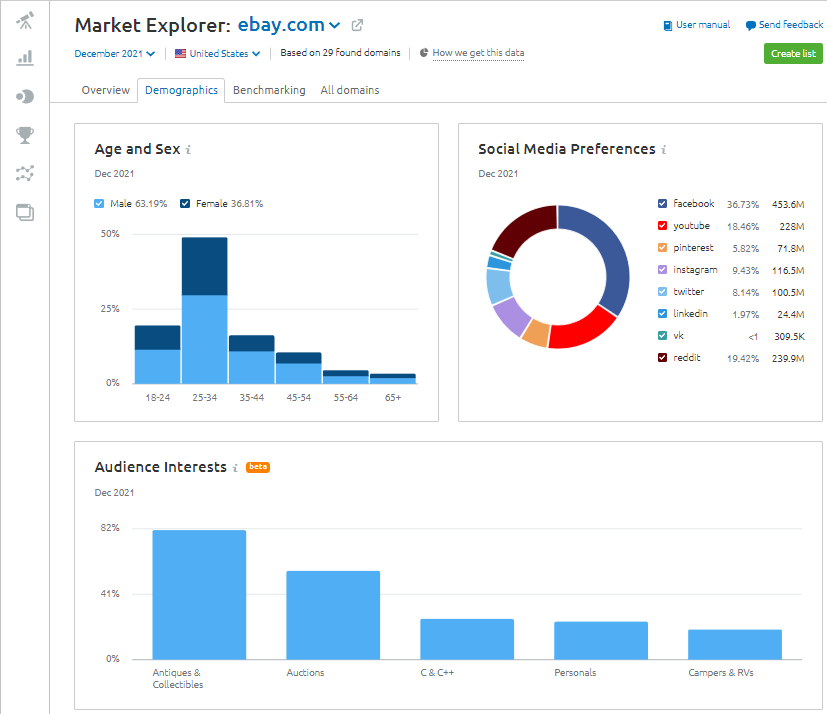
Task: Open the bar chart sidebar icon
Action: tap(25, 58)
